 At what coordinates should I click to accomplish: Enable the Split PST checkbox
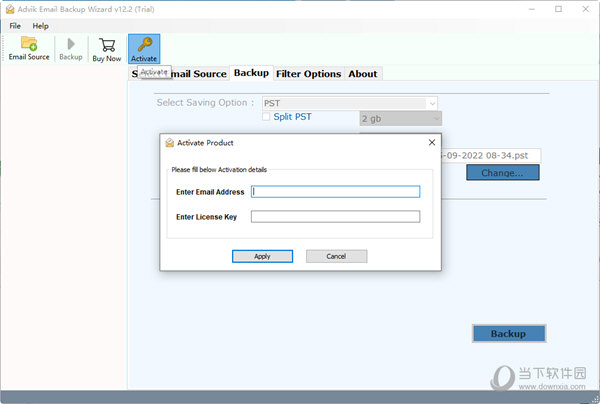266,117
